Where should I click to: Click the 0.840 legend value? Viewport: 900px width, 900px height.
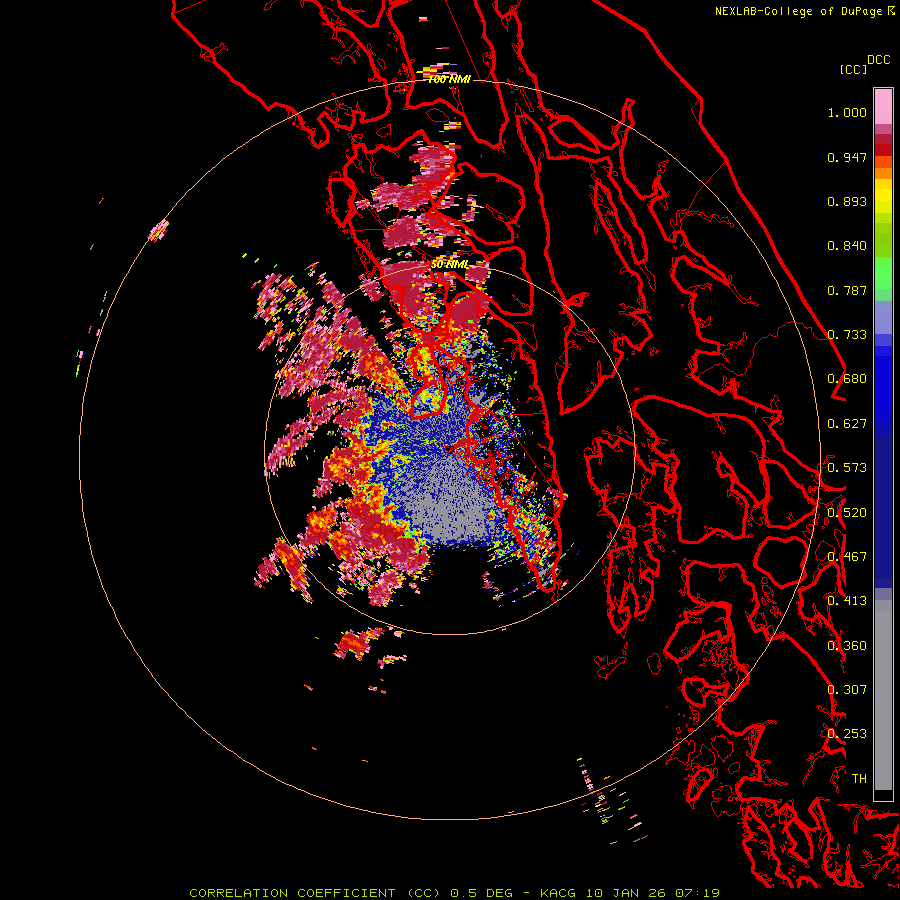pos(847,246)
